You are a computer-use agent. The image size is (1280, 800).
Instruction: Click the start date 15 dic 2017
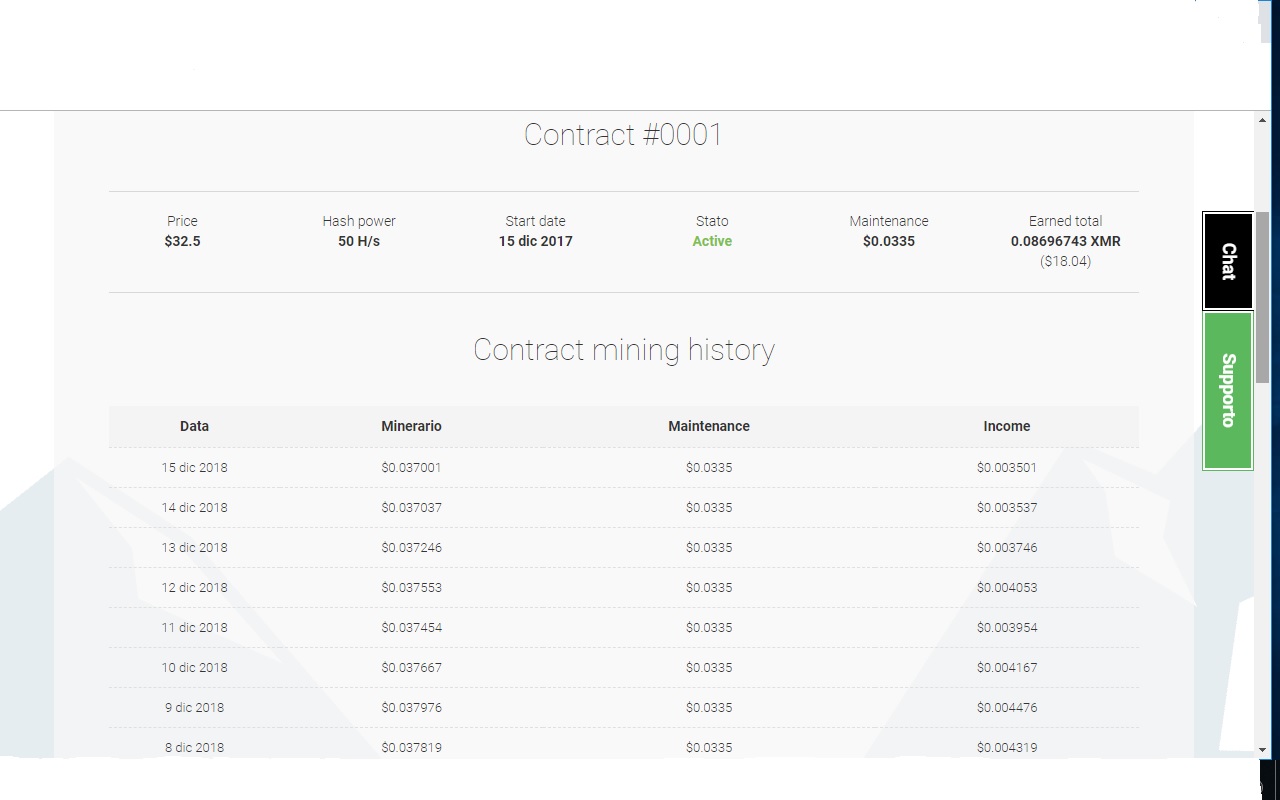(x=536, y=241)
